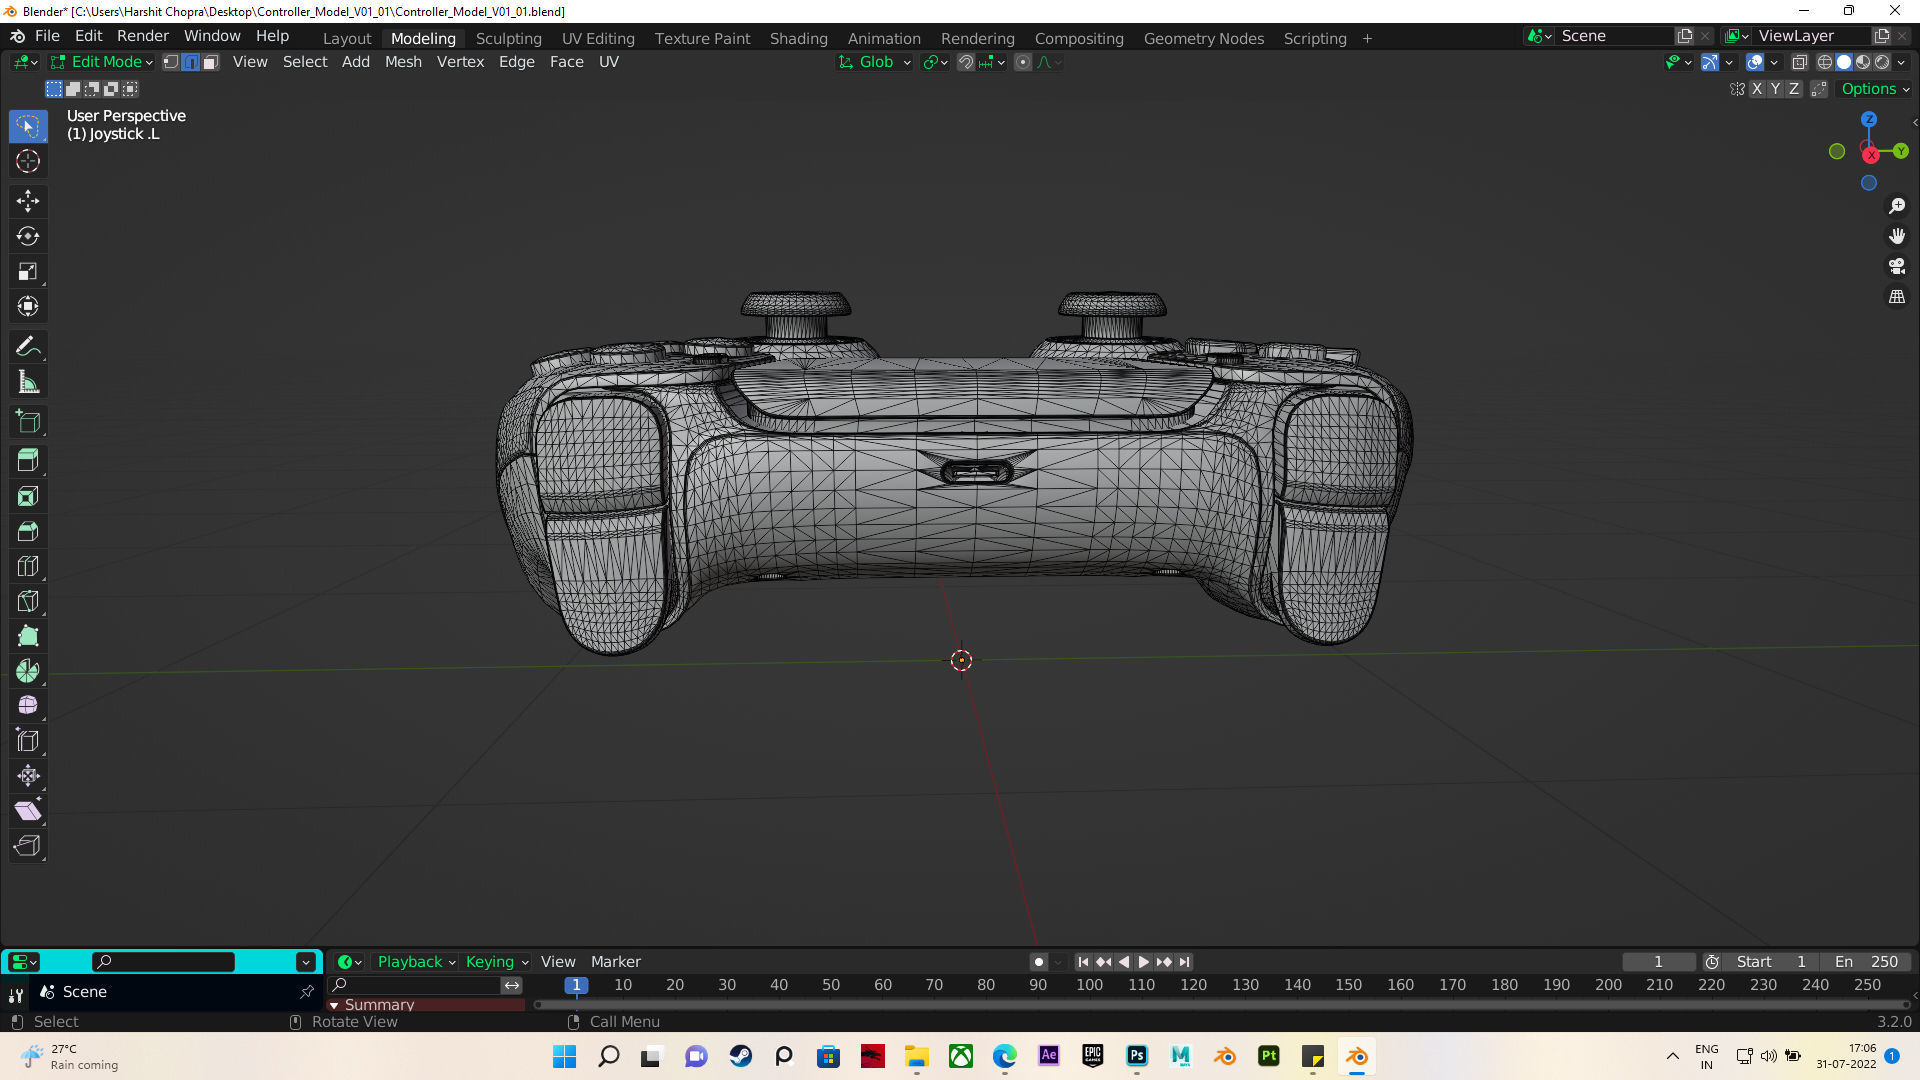This screenshot has height=1080, width=1920.
Task: Click Marker in the timeline header
Action: pos(615,962)
